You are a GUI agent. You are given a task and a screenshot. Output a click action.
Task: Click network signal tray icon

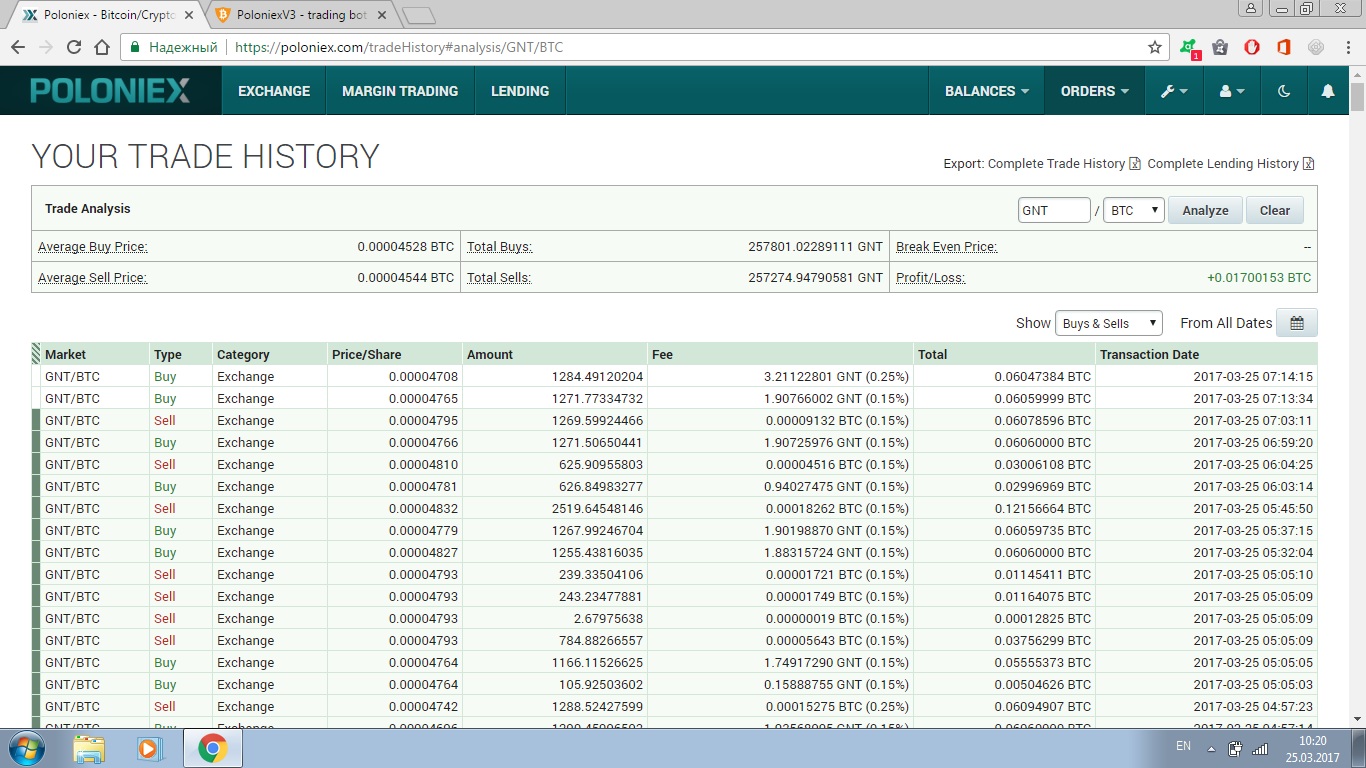[1260, 748]
